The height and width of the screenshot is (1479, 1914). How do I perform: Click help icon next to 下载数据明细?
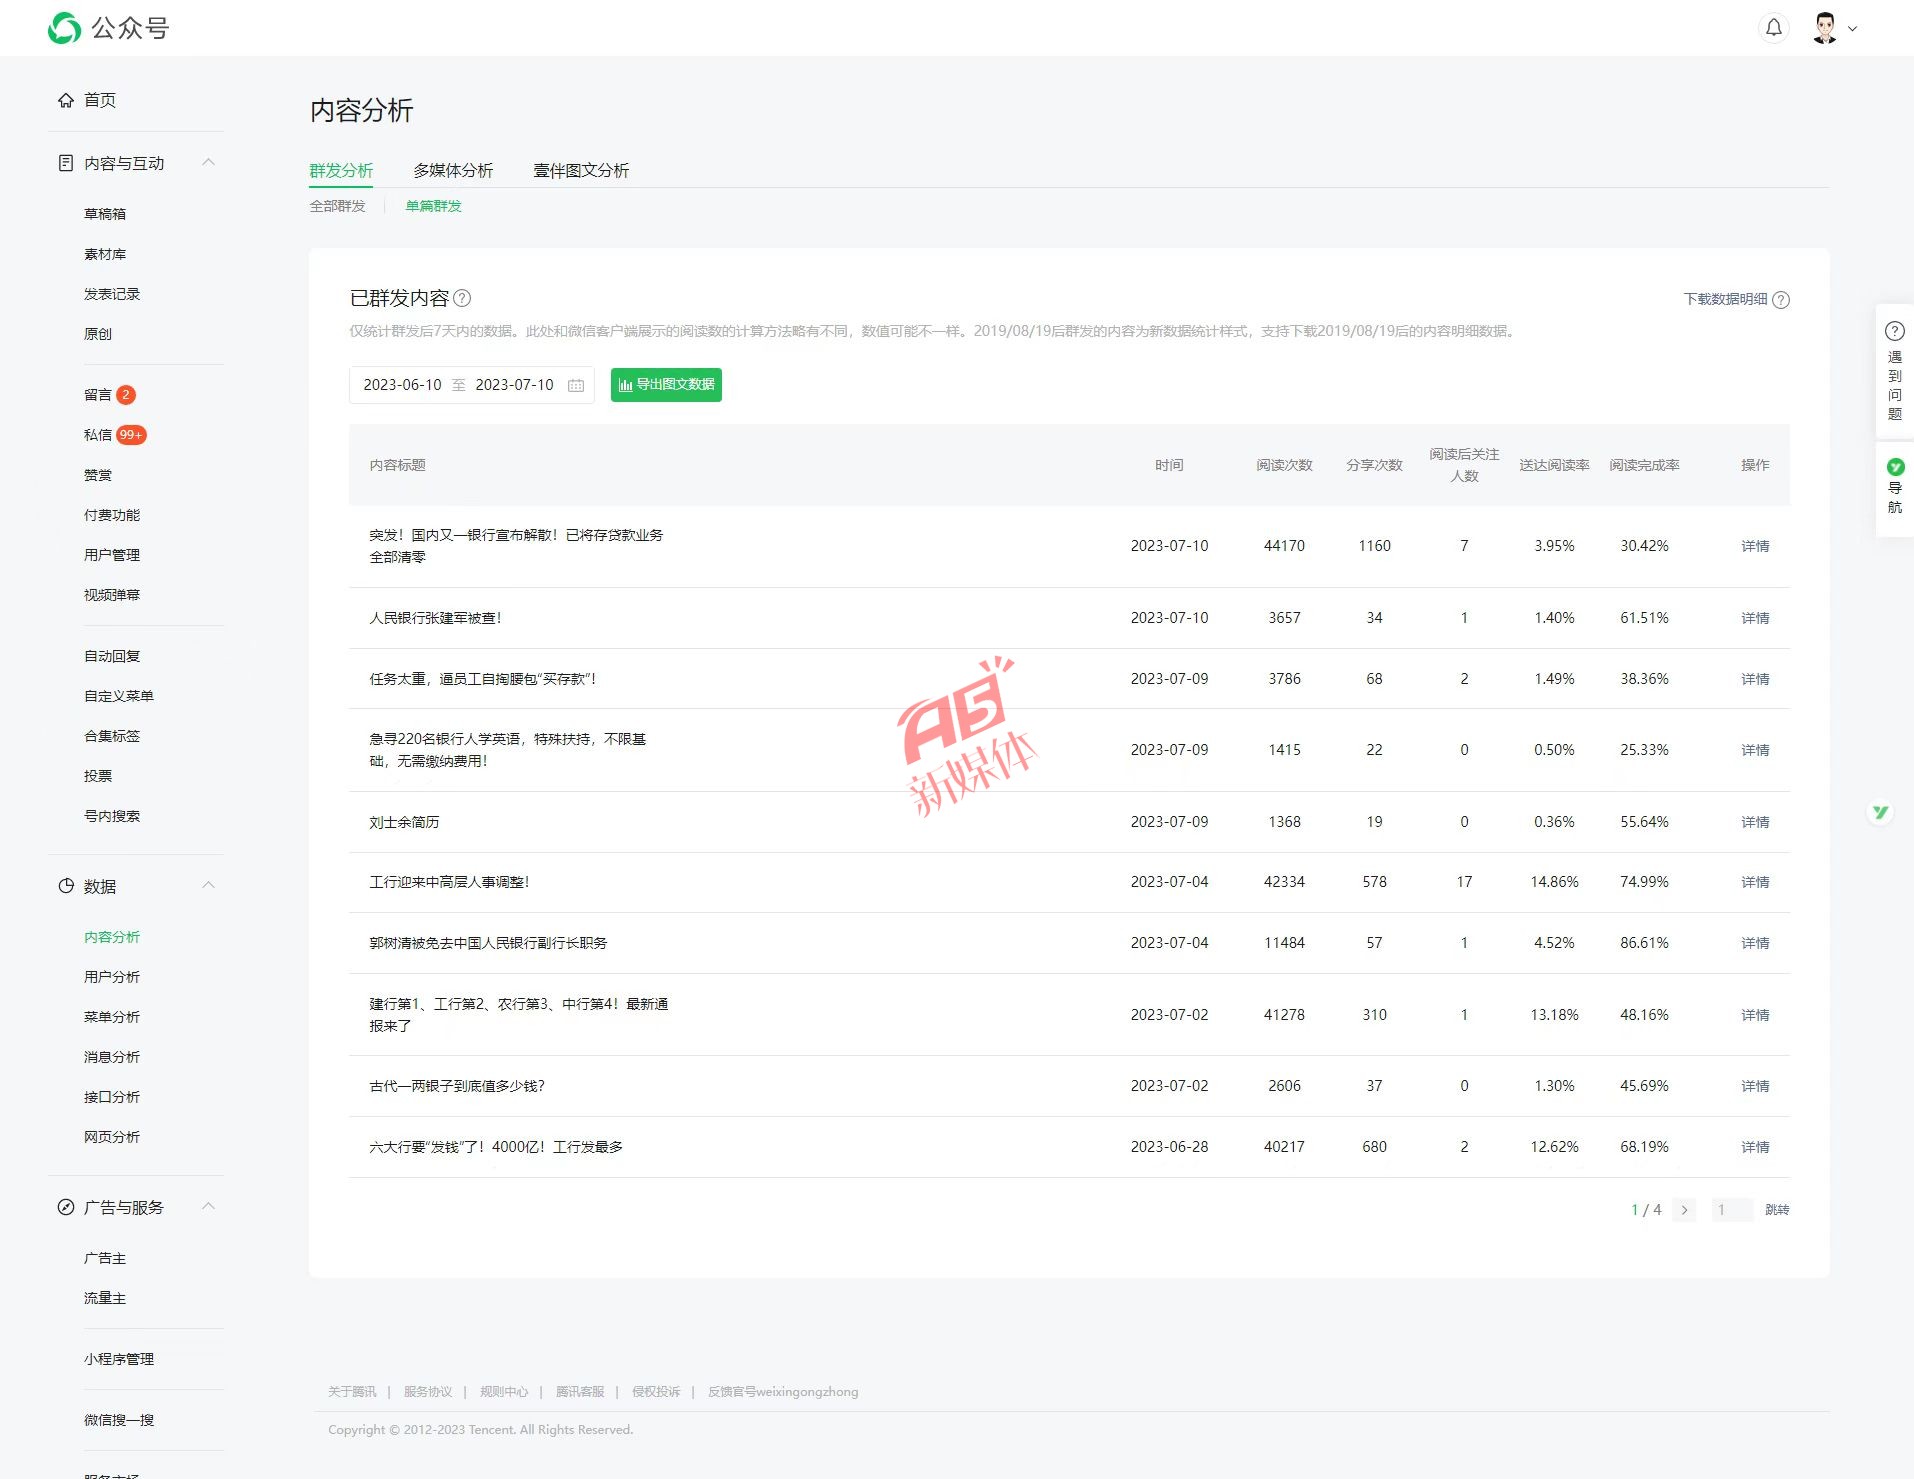pyautogui.click(x=1781, y=300)
